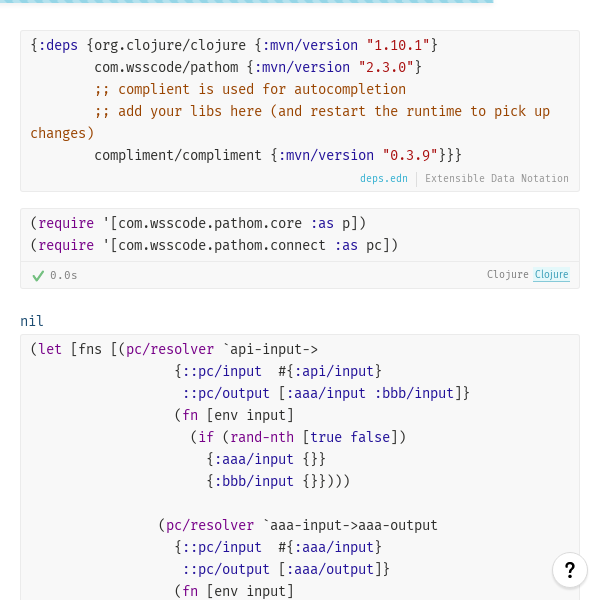The width and height of the screenshot is (600, 600).
Task: Place cursor in pathom.core require line
Action: (198, 223)
